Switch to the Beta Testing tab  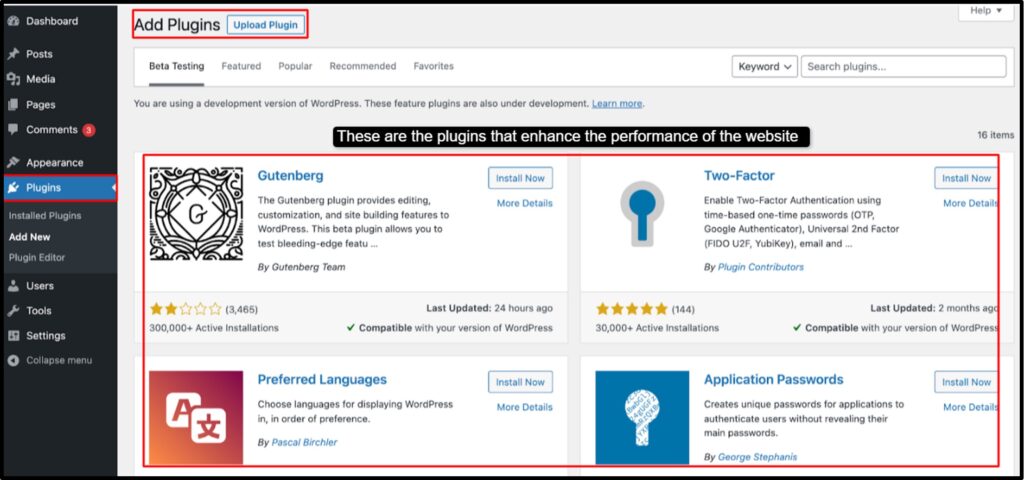click(176, 66)
